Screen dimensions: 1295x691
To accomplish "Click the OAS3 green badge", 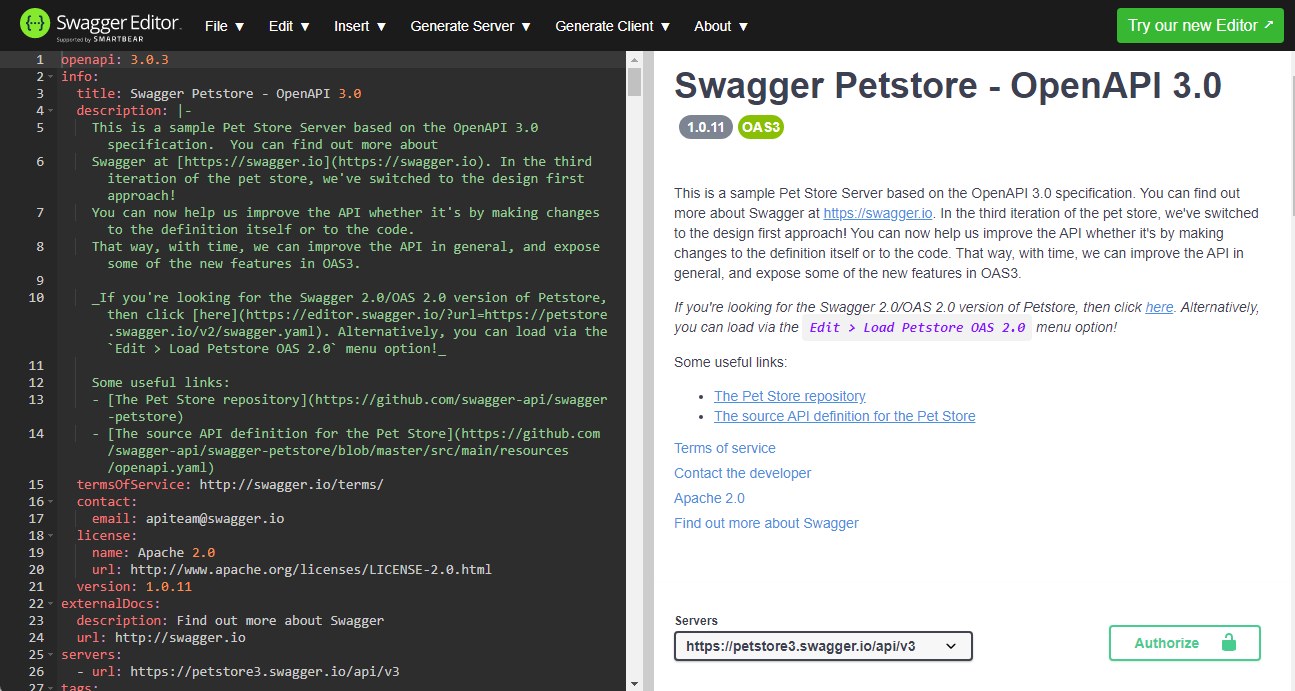I will tap(760, 128).
